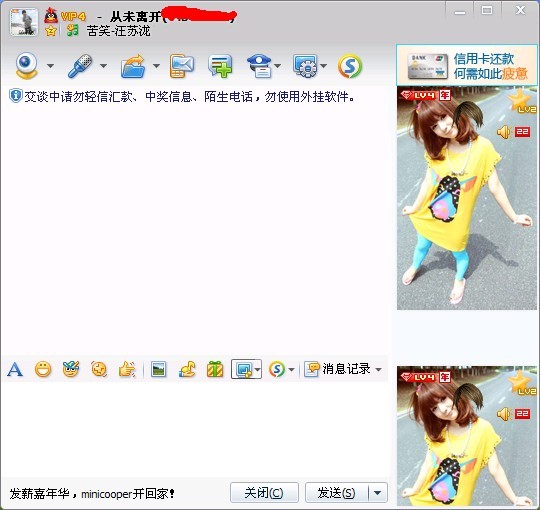Click the song status 苦笑-汪苏泷

(x=118, y=31)
